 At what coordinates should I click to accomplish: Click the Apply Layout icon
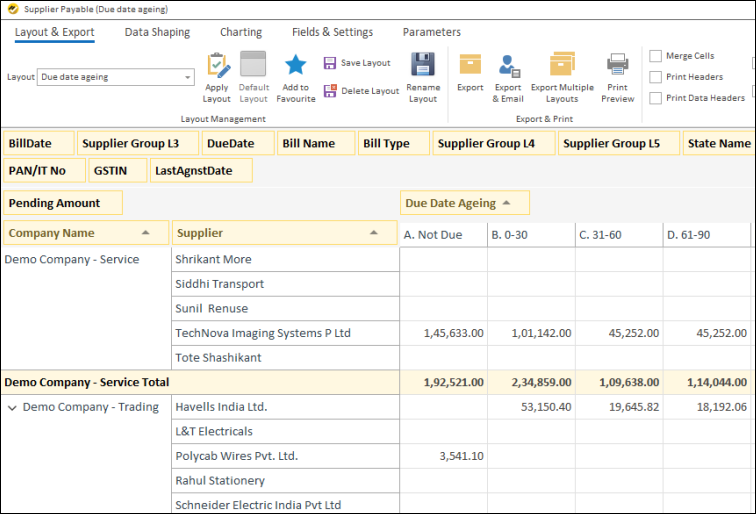(x=217, y=66)
